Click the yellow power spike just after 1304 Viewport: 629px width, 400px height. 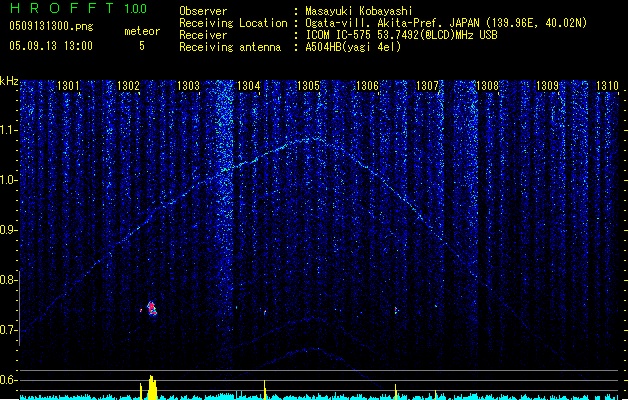click(x=265, y=390)
